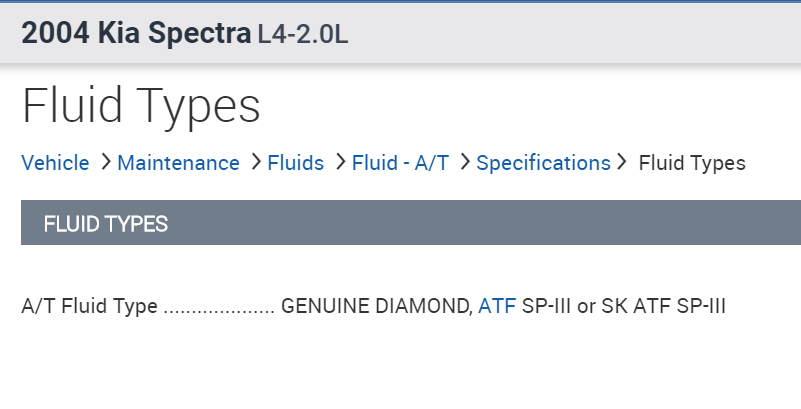Click the SK ATF SP-III text

click(x=663, y=306)
